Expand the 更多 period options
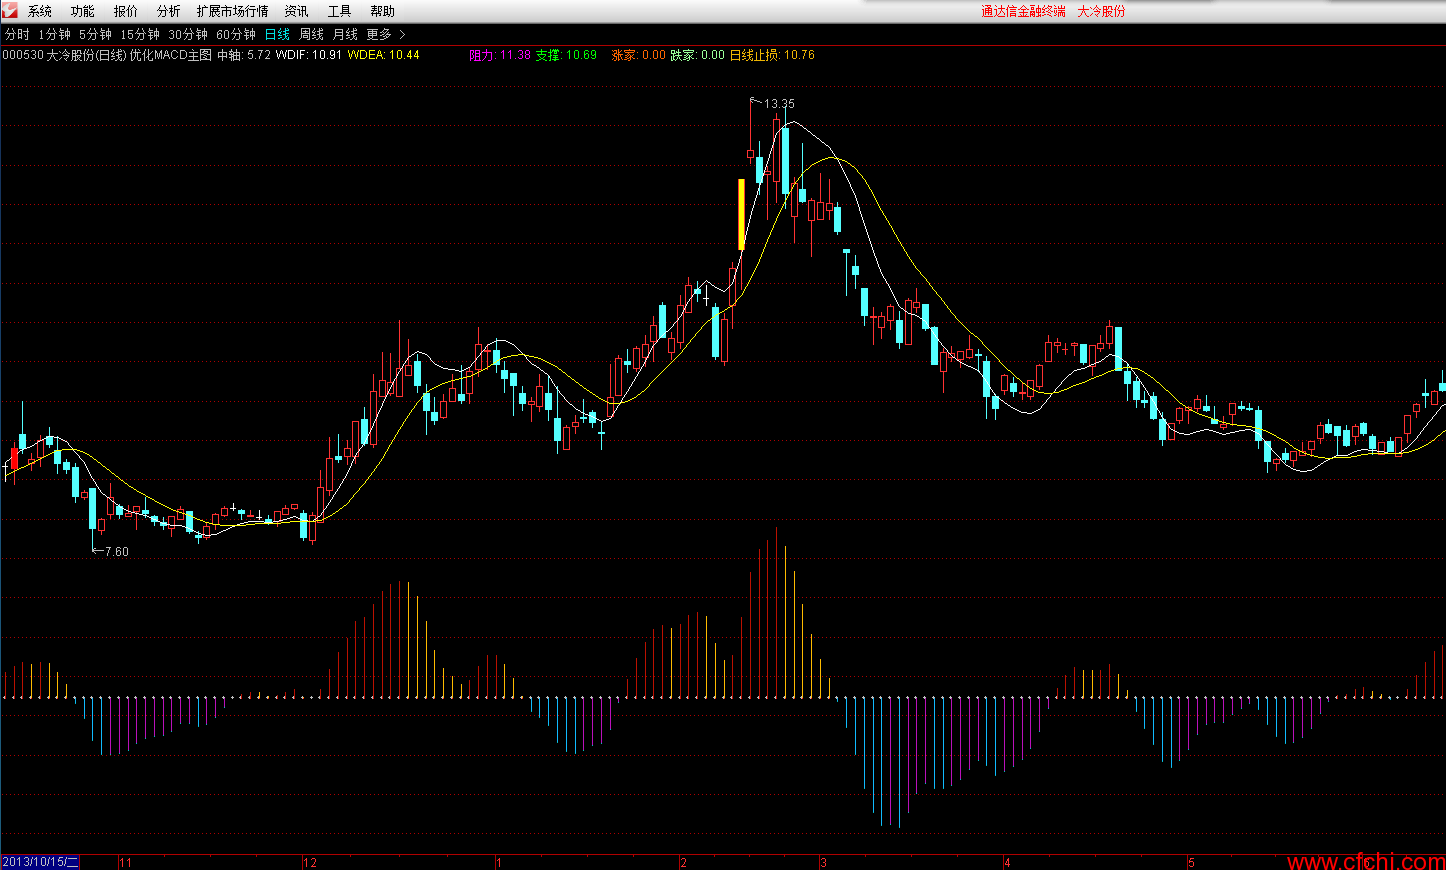Screen dimensions: 1446x870 point(379,34)
